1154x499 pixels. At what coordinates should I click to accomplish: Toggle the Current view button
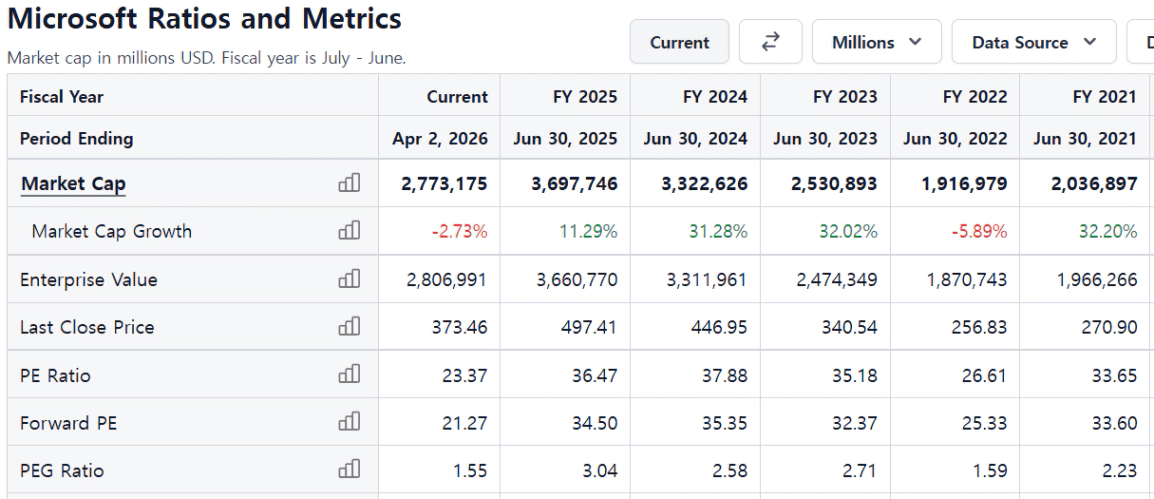pyautogui.click(x=679, y=42)
